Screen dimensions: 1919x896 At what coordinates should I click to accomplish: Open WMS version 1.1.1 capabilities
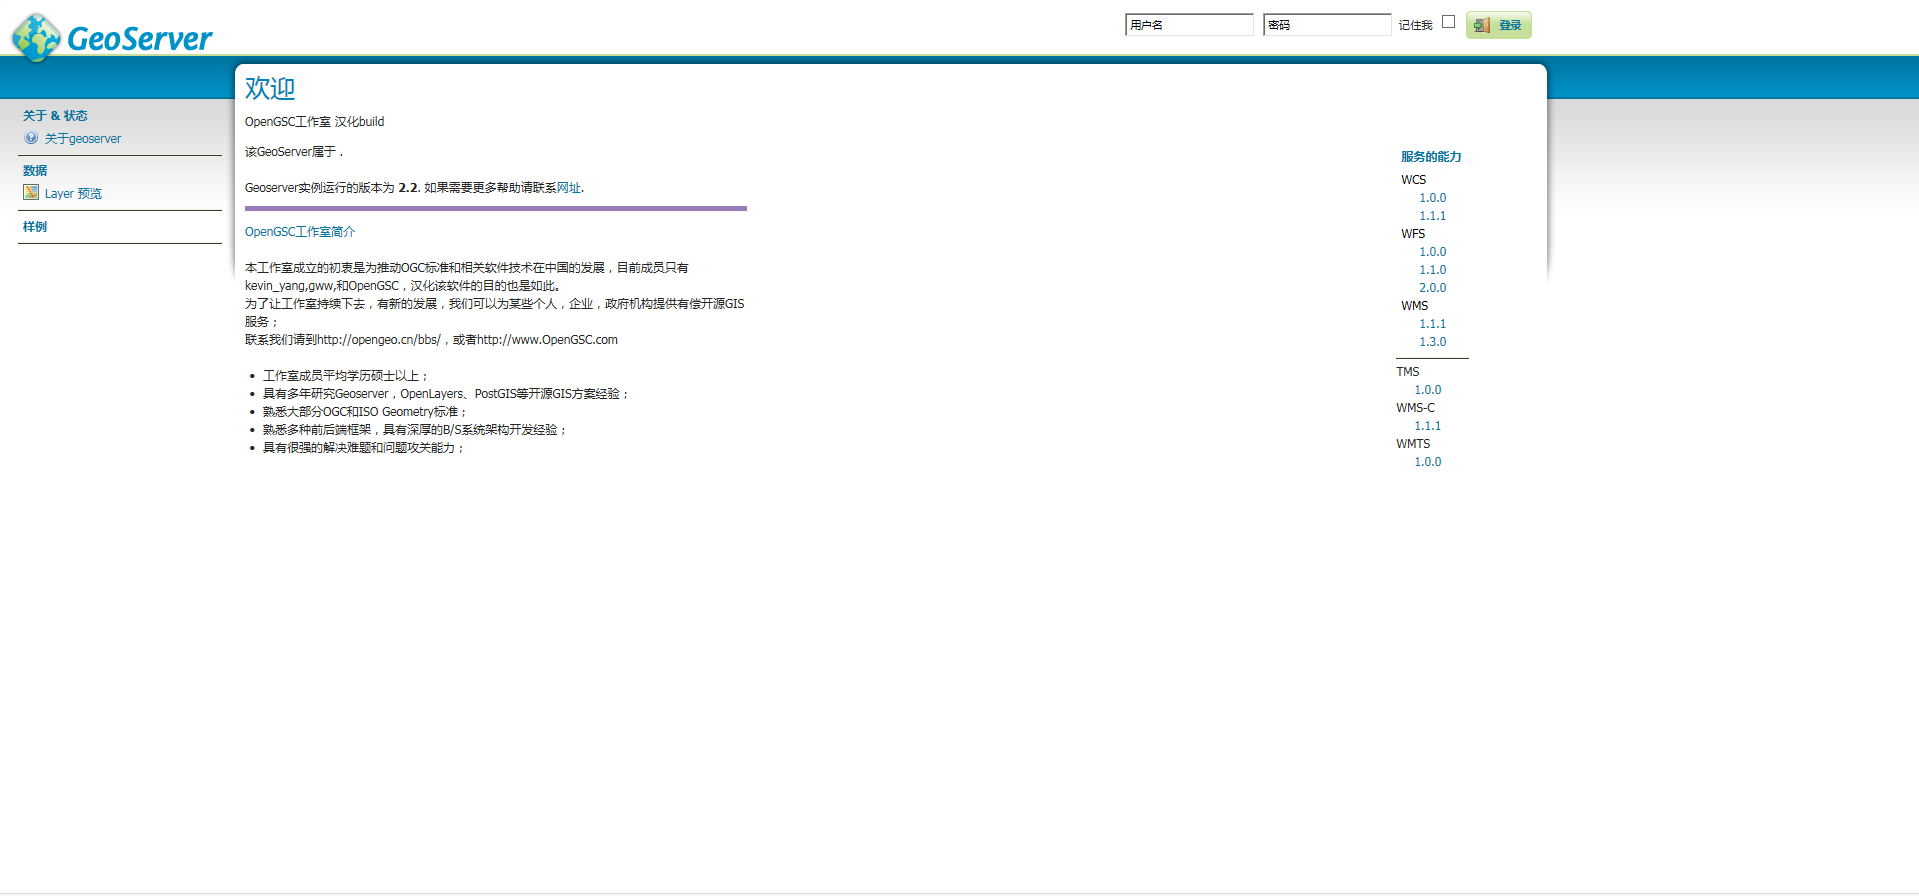pos(1432,324)
